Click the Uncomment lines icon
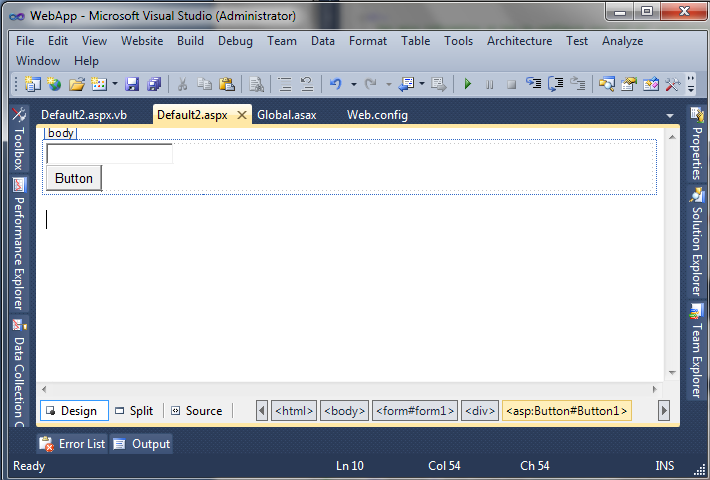This screenshot has width=710, height=480. tap(307, 84)
